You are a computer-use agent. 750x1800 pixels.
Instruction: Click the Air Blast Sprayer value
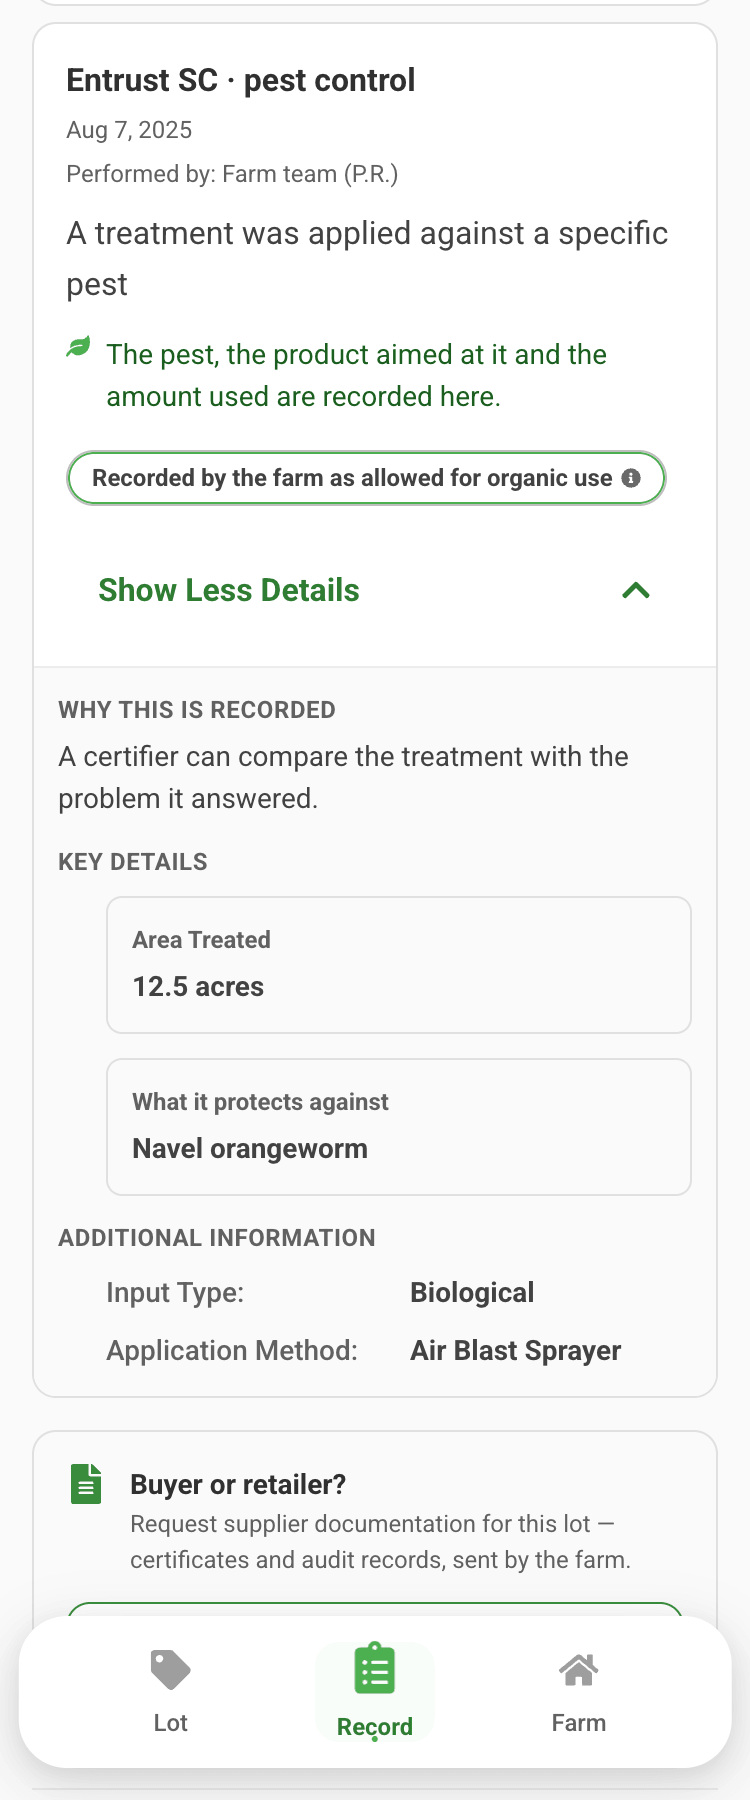pyautogui.click(x=516, y=1351)
